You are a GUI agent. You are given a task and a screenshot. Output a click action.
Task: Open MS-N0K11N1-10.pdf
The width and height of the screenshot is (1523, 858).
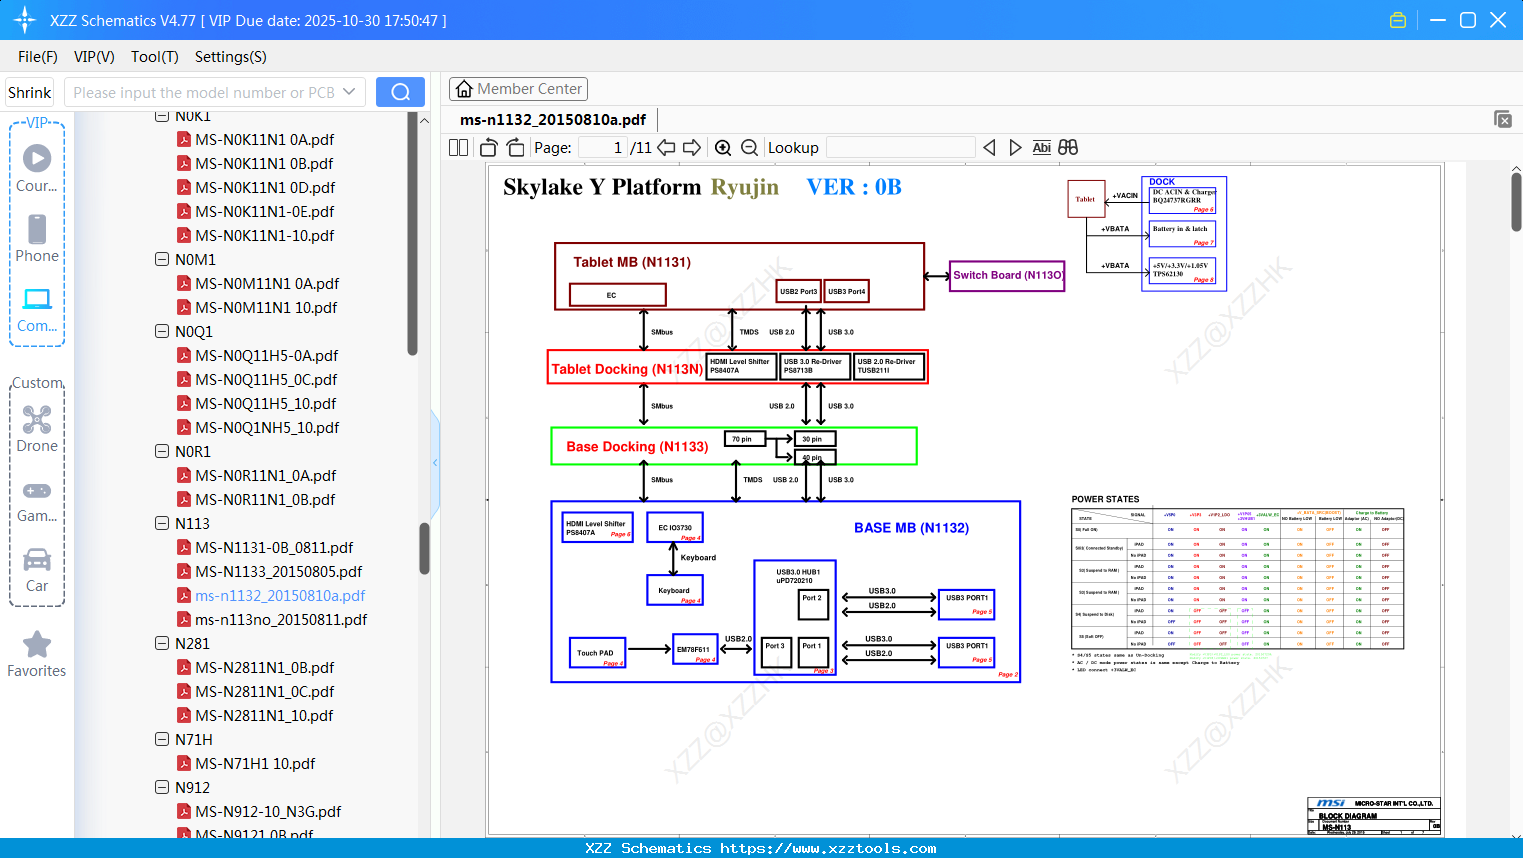(265, 235)
